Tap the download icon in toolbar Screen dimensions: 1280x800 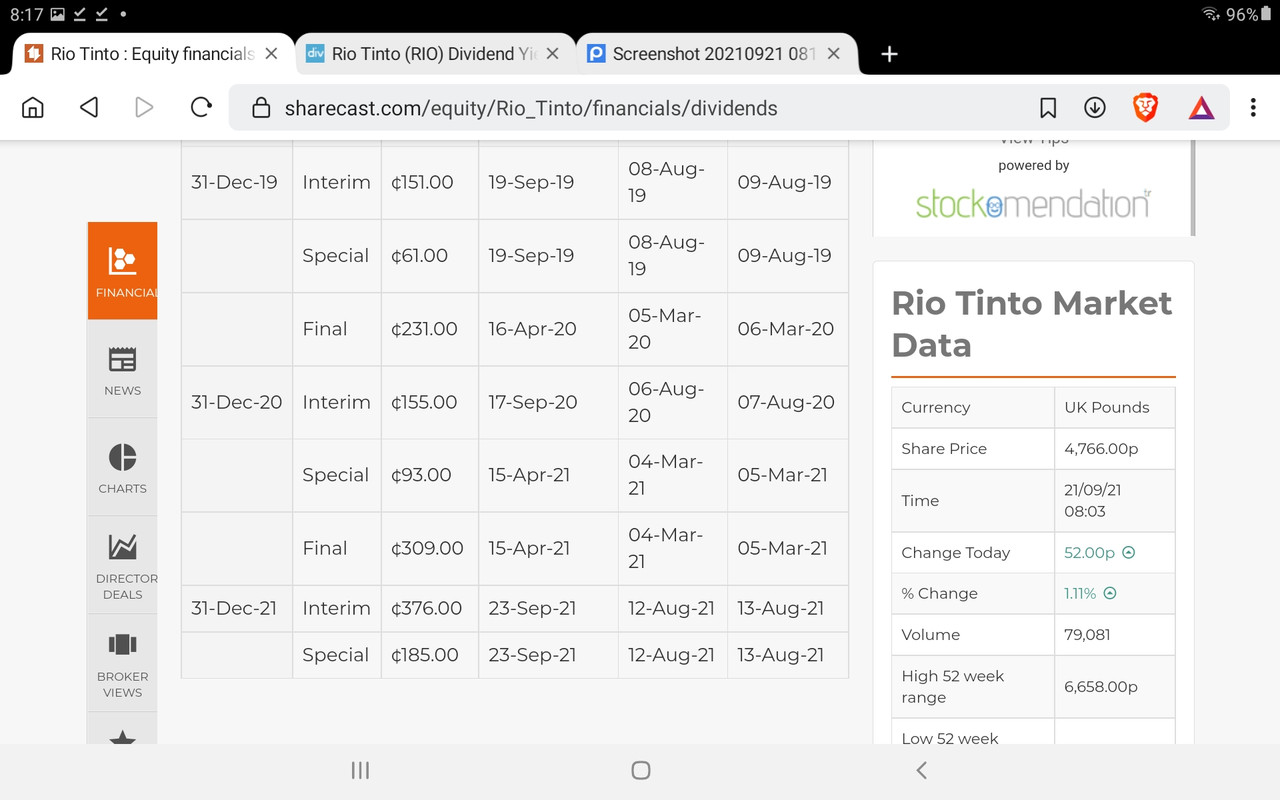(x=1095, y=108)
